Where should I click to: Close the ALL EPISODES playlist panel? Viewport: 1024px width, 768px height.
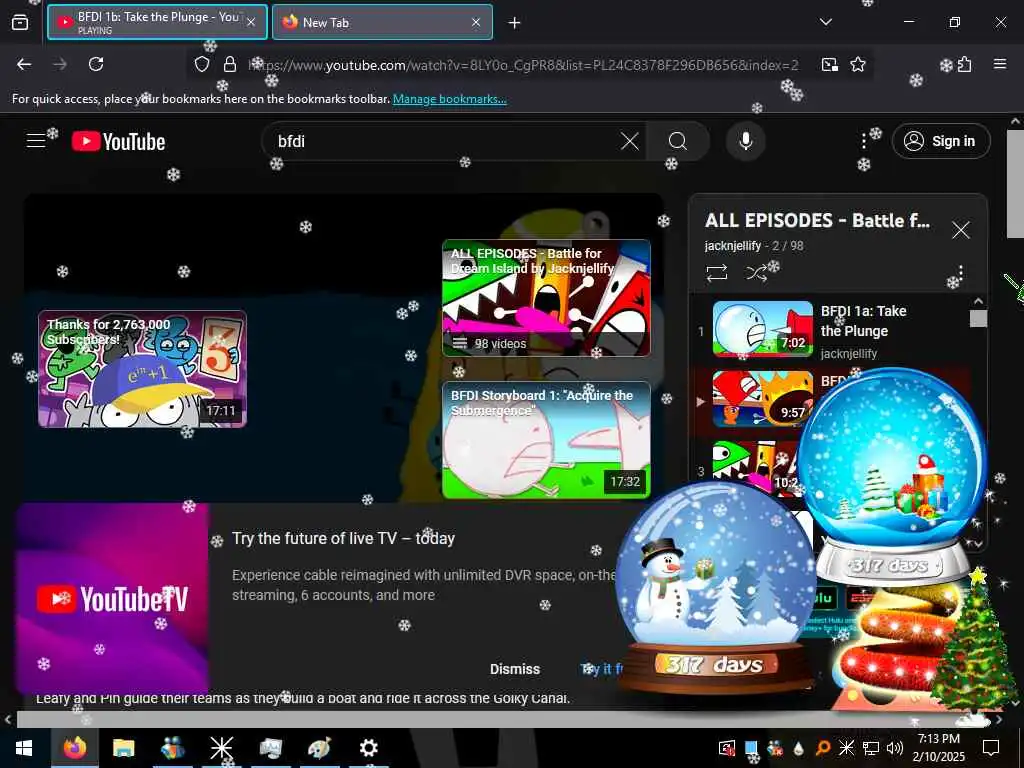point(960,230)
